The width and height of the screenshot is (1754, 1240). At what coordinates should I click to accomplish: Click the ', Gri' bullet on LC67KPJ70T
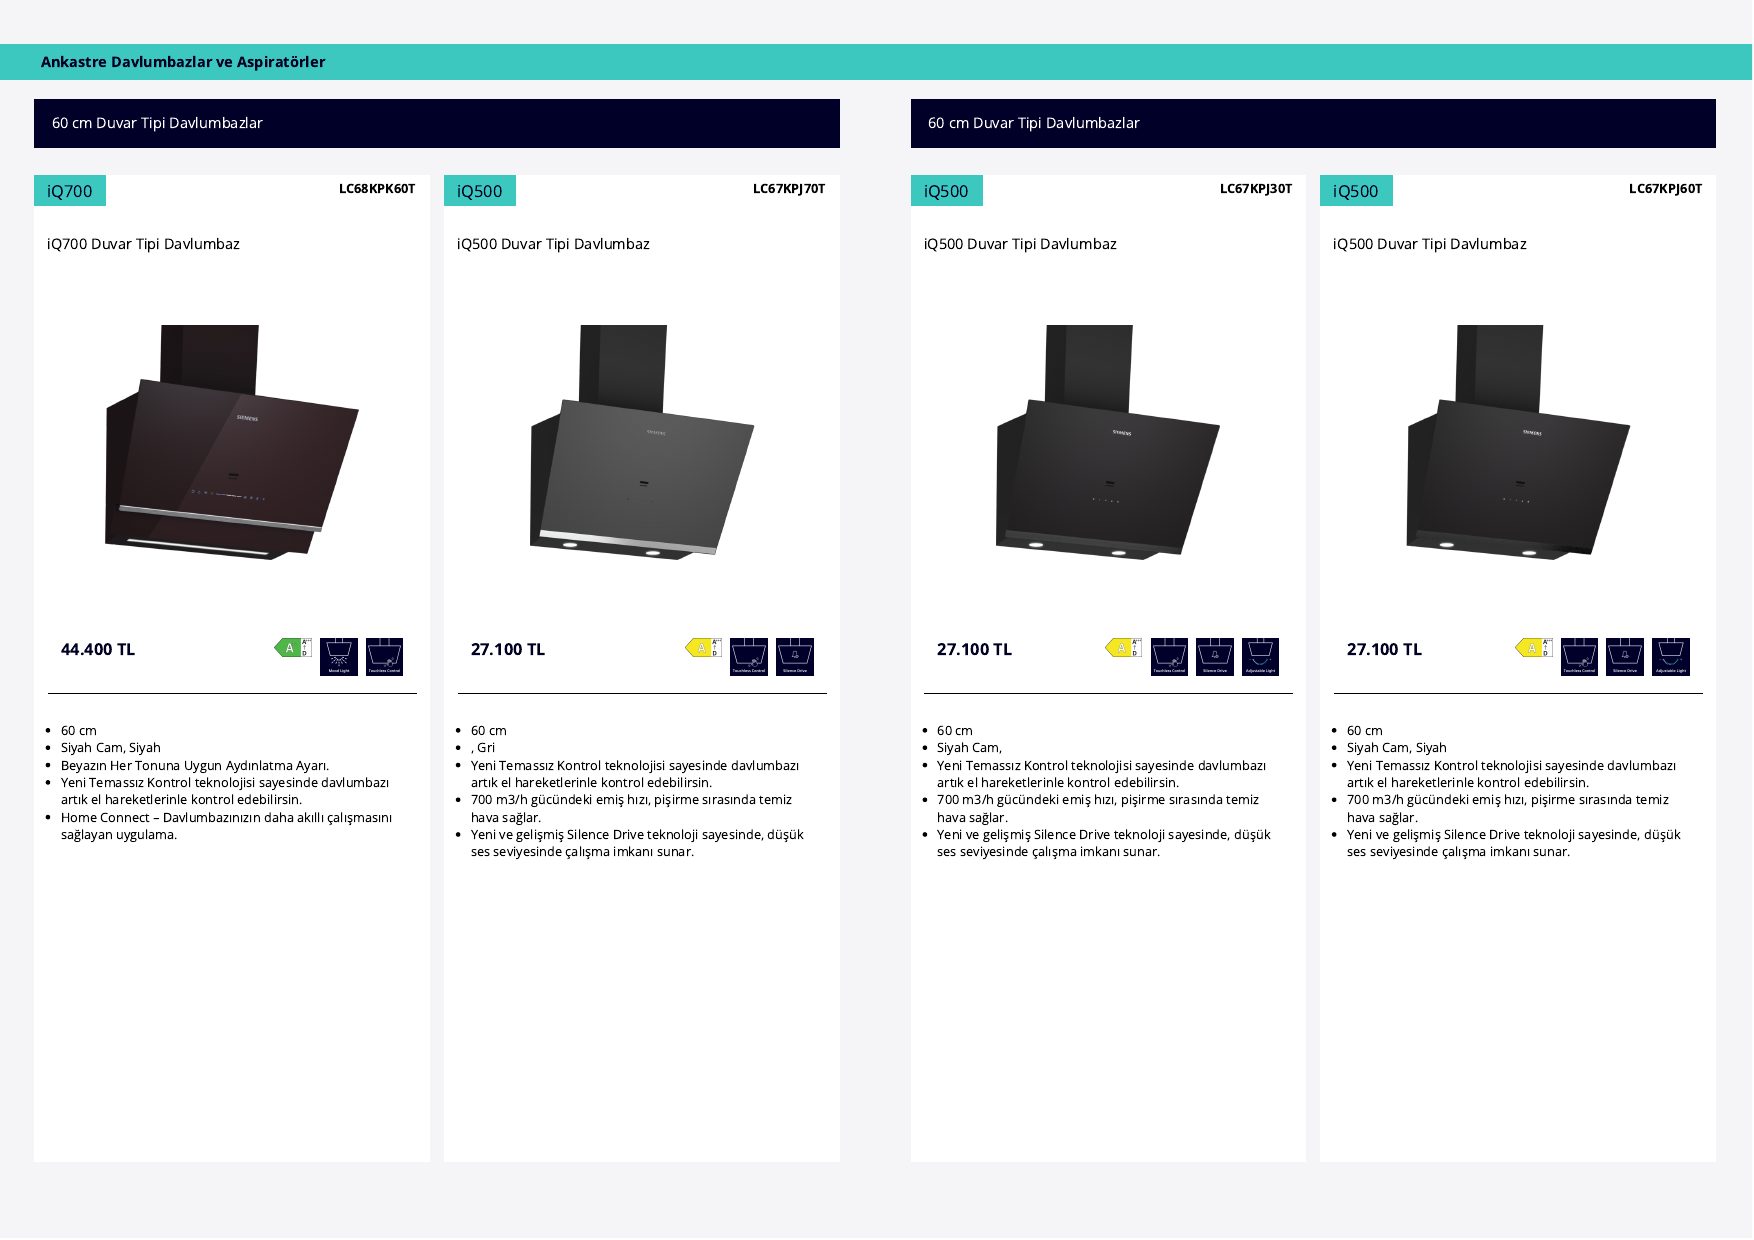483,748
